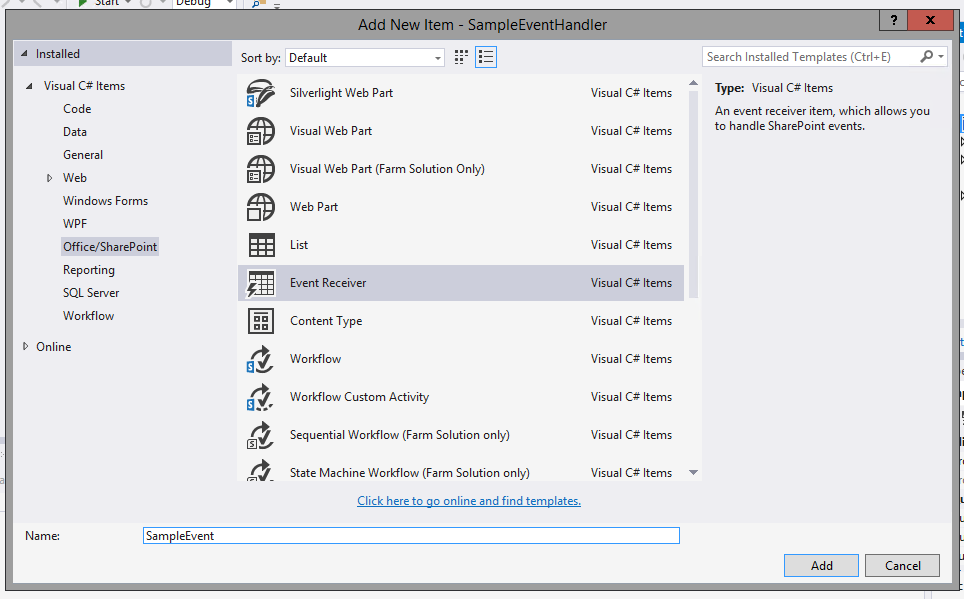
Task: Click the Add button
Action: click(821, 565)
